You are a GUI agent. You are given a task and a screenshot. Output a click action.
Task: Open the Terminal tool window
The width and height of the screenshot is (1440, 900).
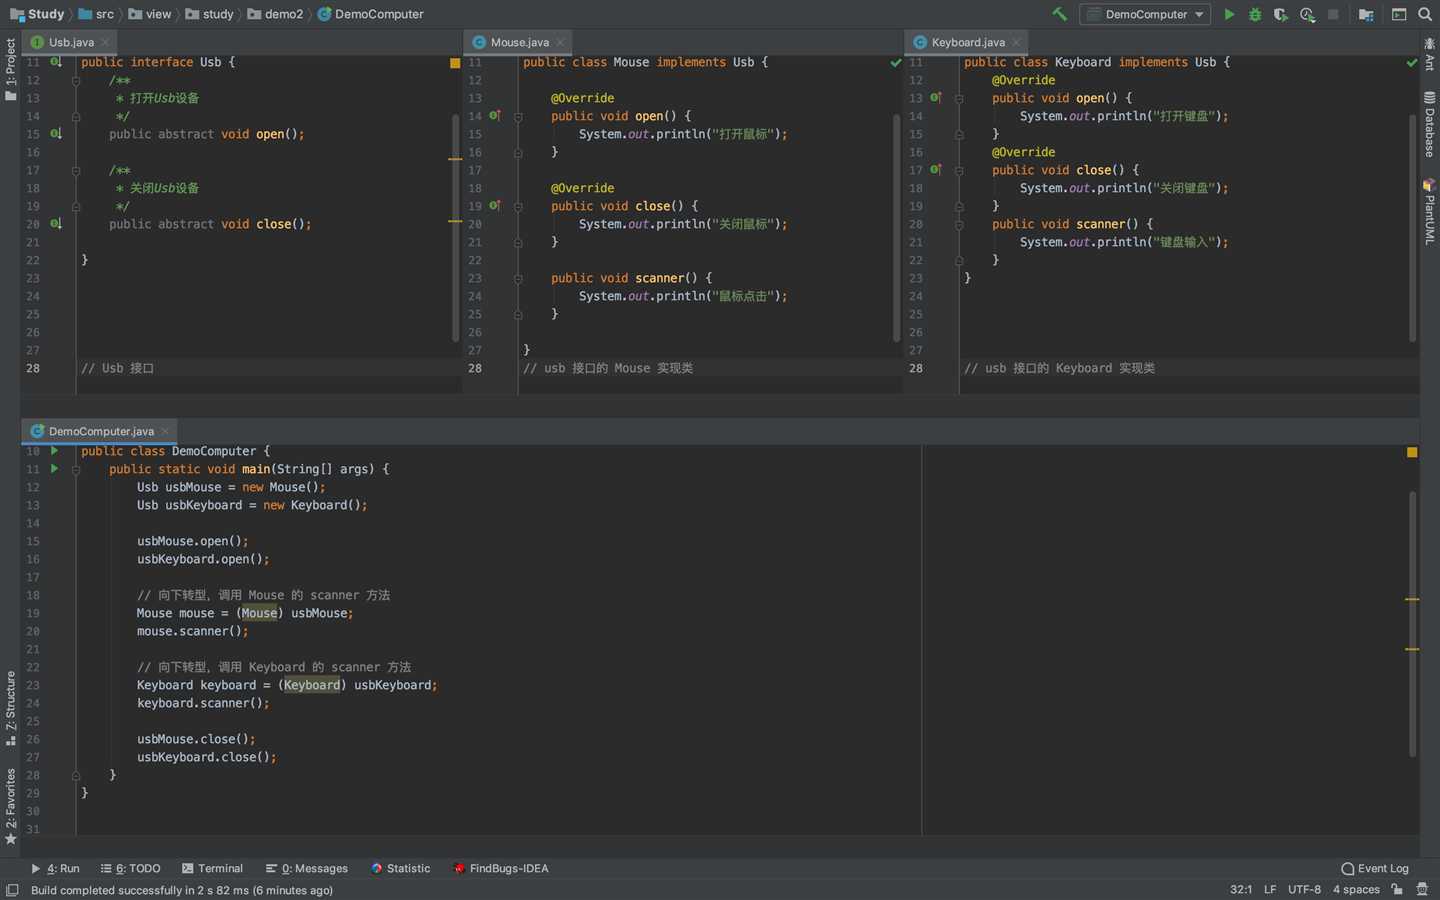coord(212,868)
